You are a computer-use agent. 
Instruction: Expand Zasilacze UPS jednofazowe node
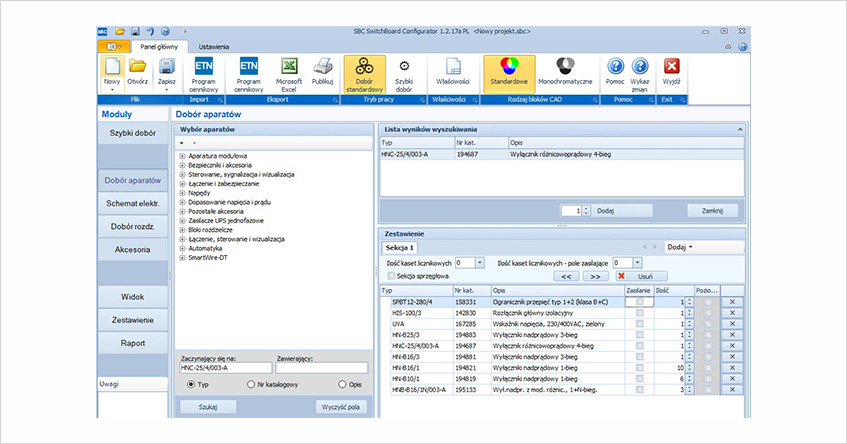pos(183,221)
